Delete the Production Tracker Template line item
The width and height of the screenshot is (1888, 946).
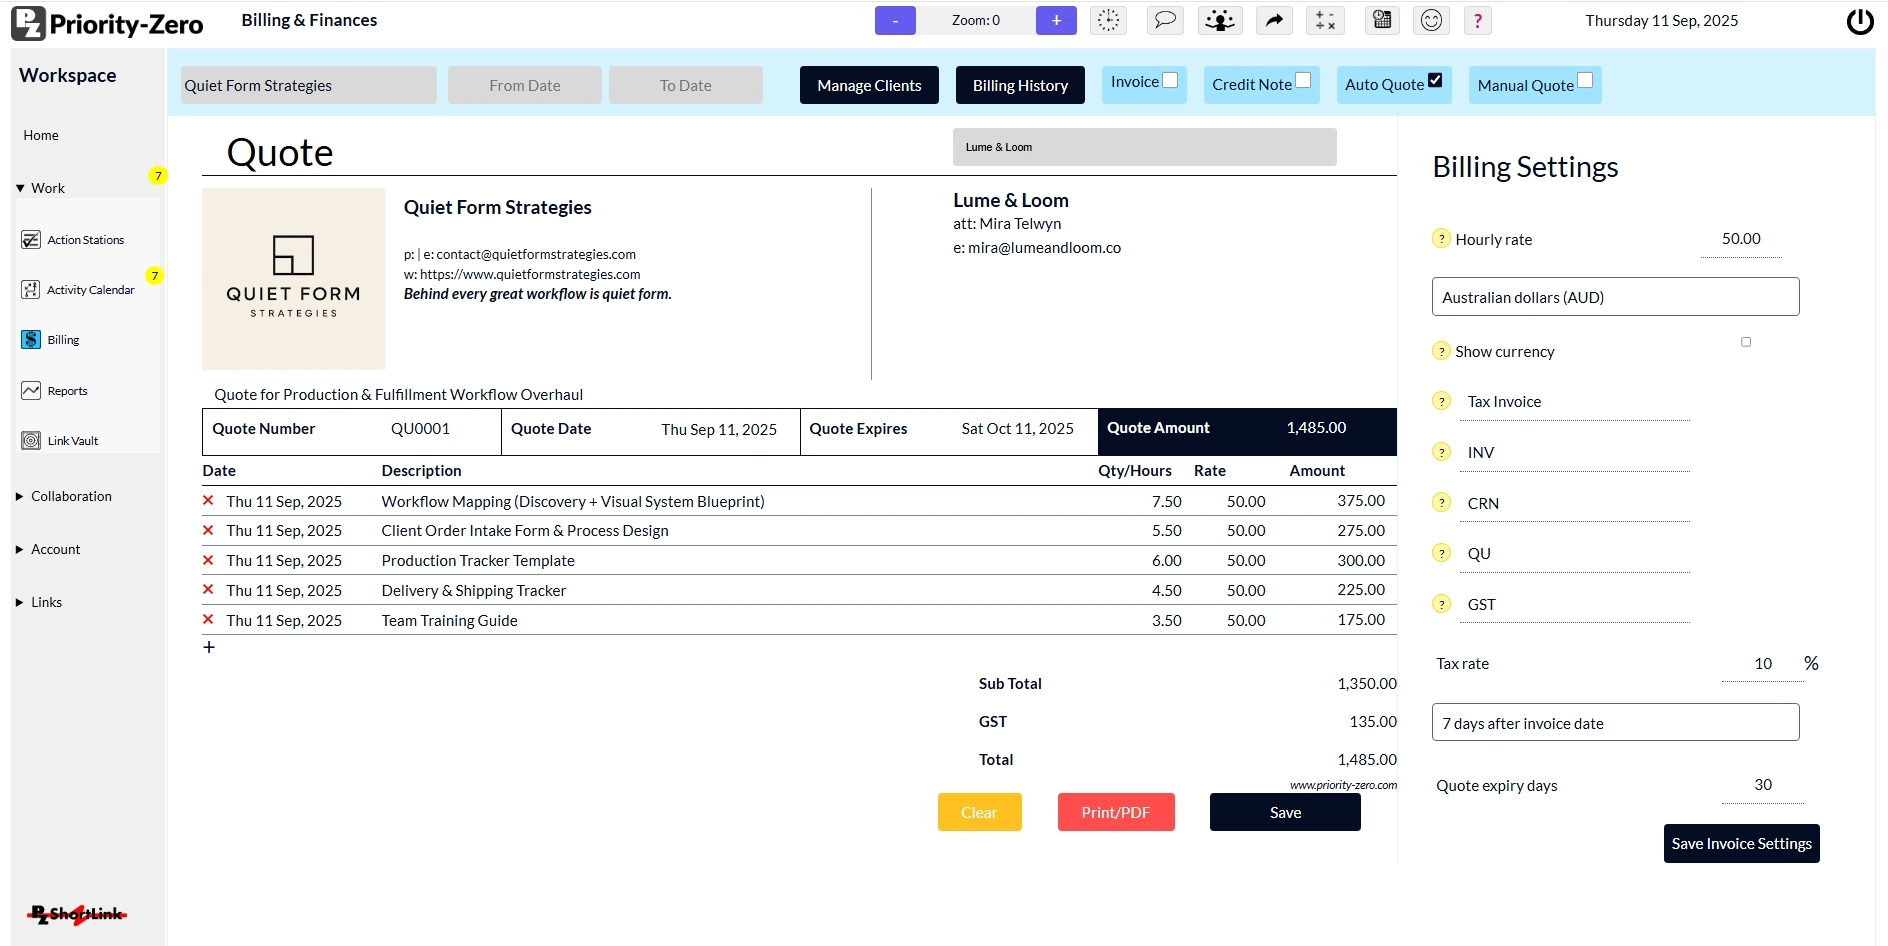click(x=208, y=560)
